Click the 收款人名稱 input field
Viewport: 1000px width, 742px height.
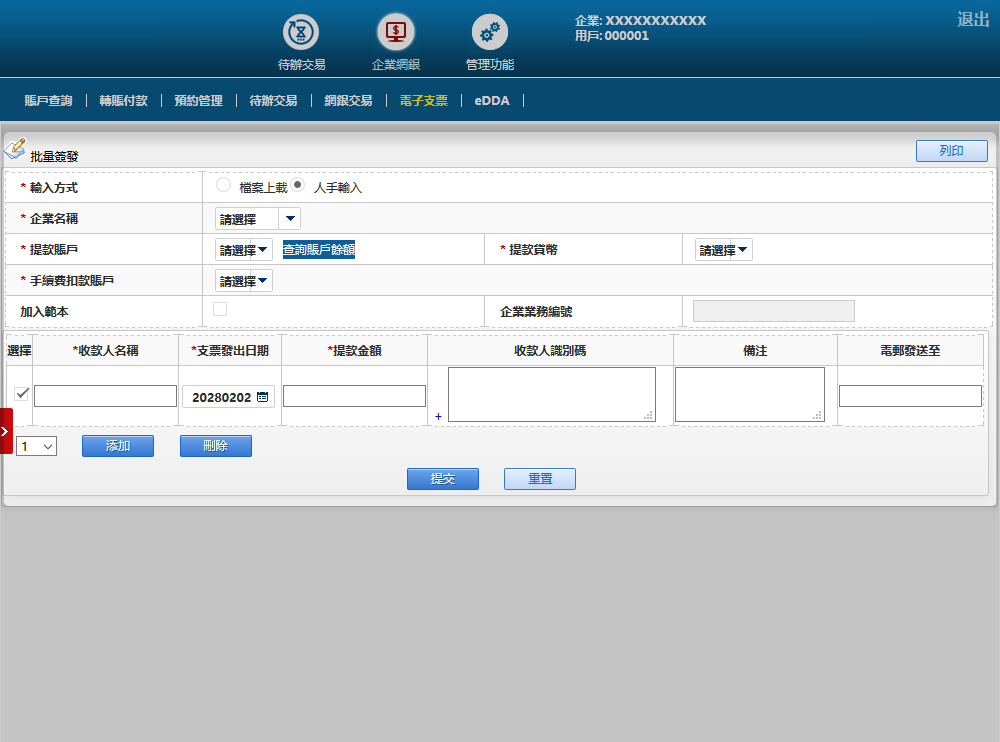point(105,396)
